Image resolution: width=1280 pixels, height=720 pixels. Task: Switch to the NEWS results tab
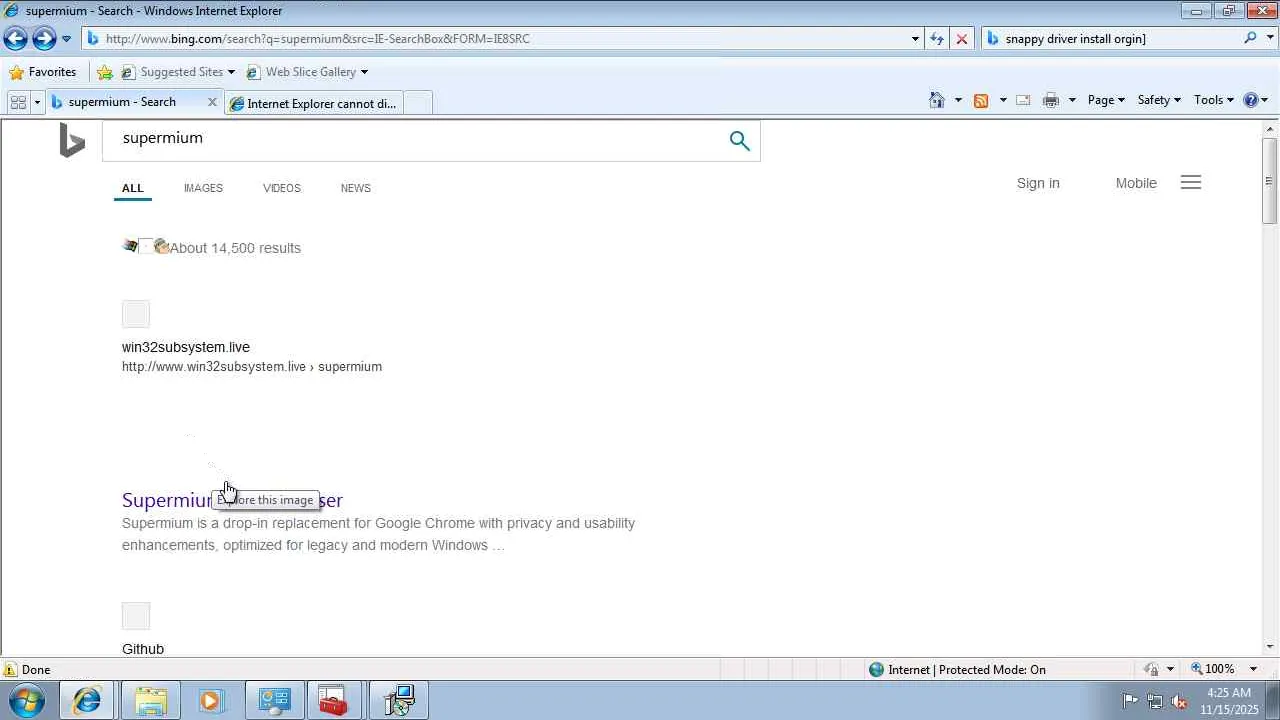tap(355, 188)
